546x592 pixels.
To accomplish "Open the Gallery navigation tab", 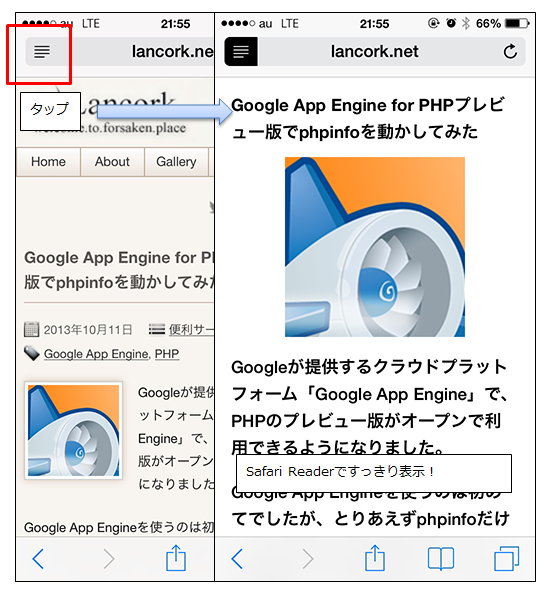I will (176, 162).
